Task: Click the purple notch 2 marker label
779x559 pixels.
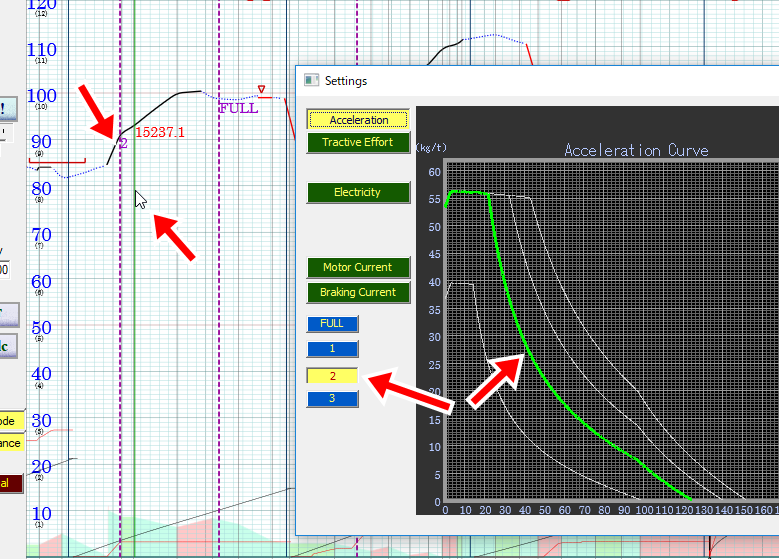Action: 123,143
